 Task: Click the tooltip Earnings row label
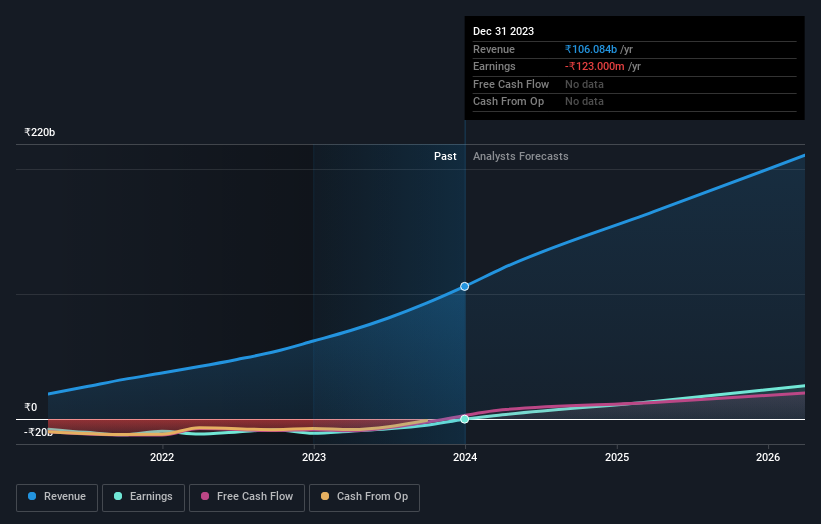point(494,66)
